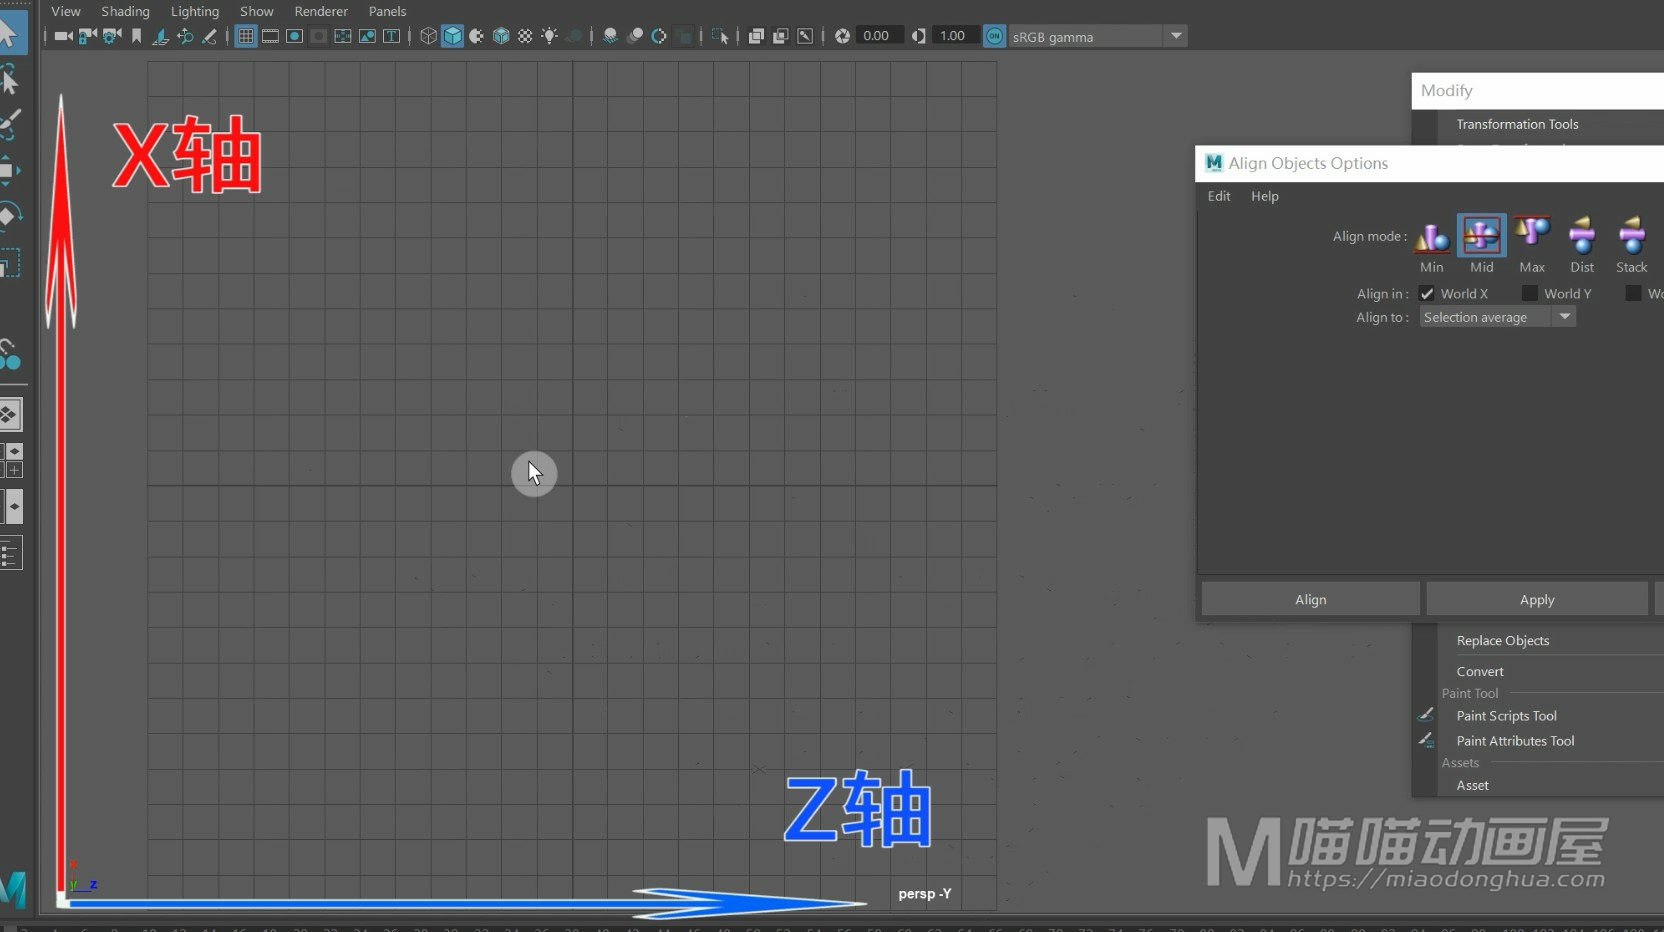Switch to Wireframe display mode
Image resolution: width=1664 pixels, height=932 pixels.
pyautogui.click(x=429, y=36)
